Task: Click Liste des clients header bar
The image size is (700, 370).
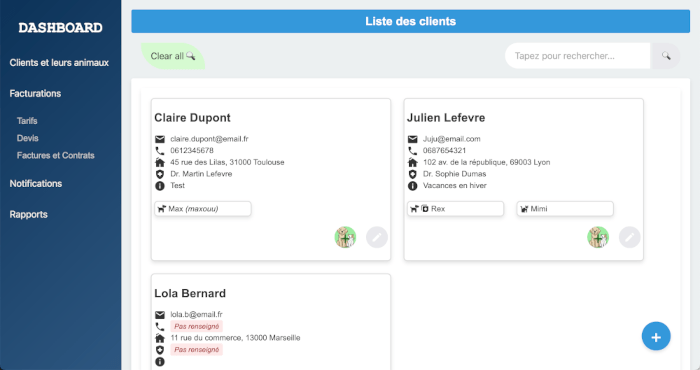Action: click(410, 21)
